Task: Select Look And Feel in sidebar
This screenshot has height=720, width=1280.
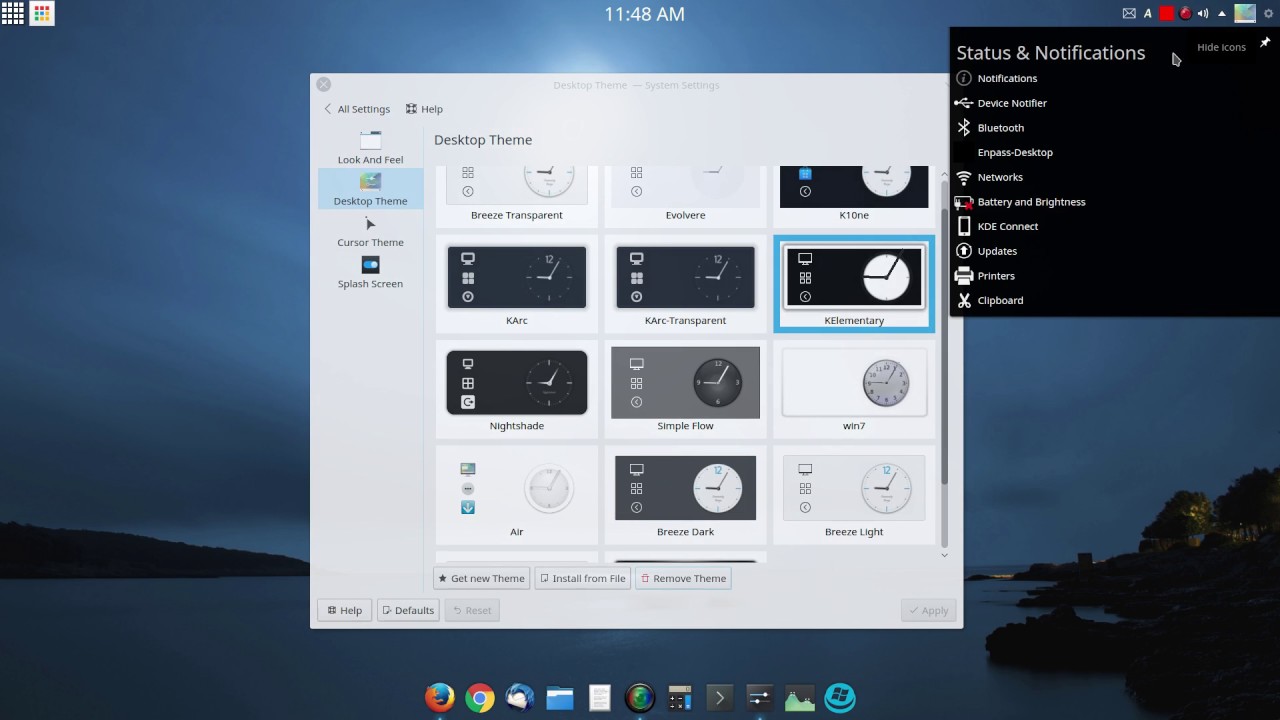Action: [x=370, y=147]
